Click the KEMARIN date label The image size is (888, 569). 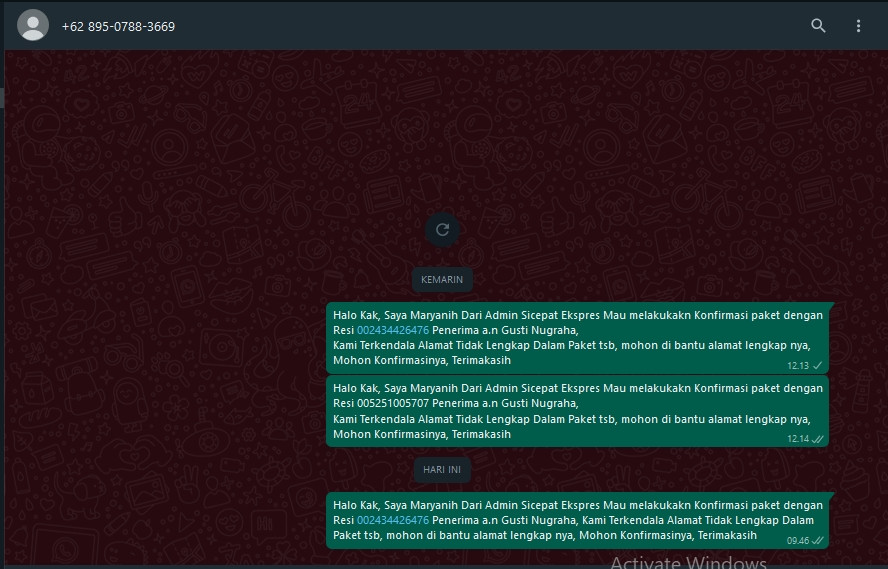(442, 280)
